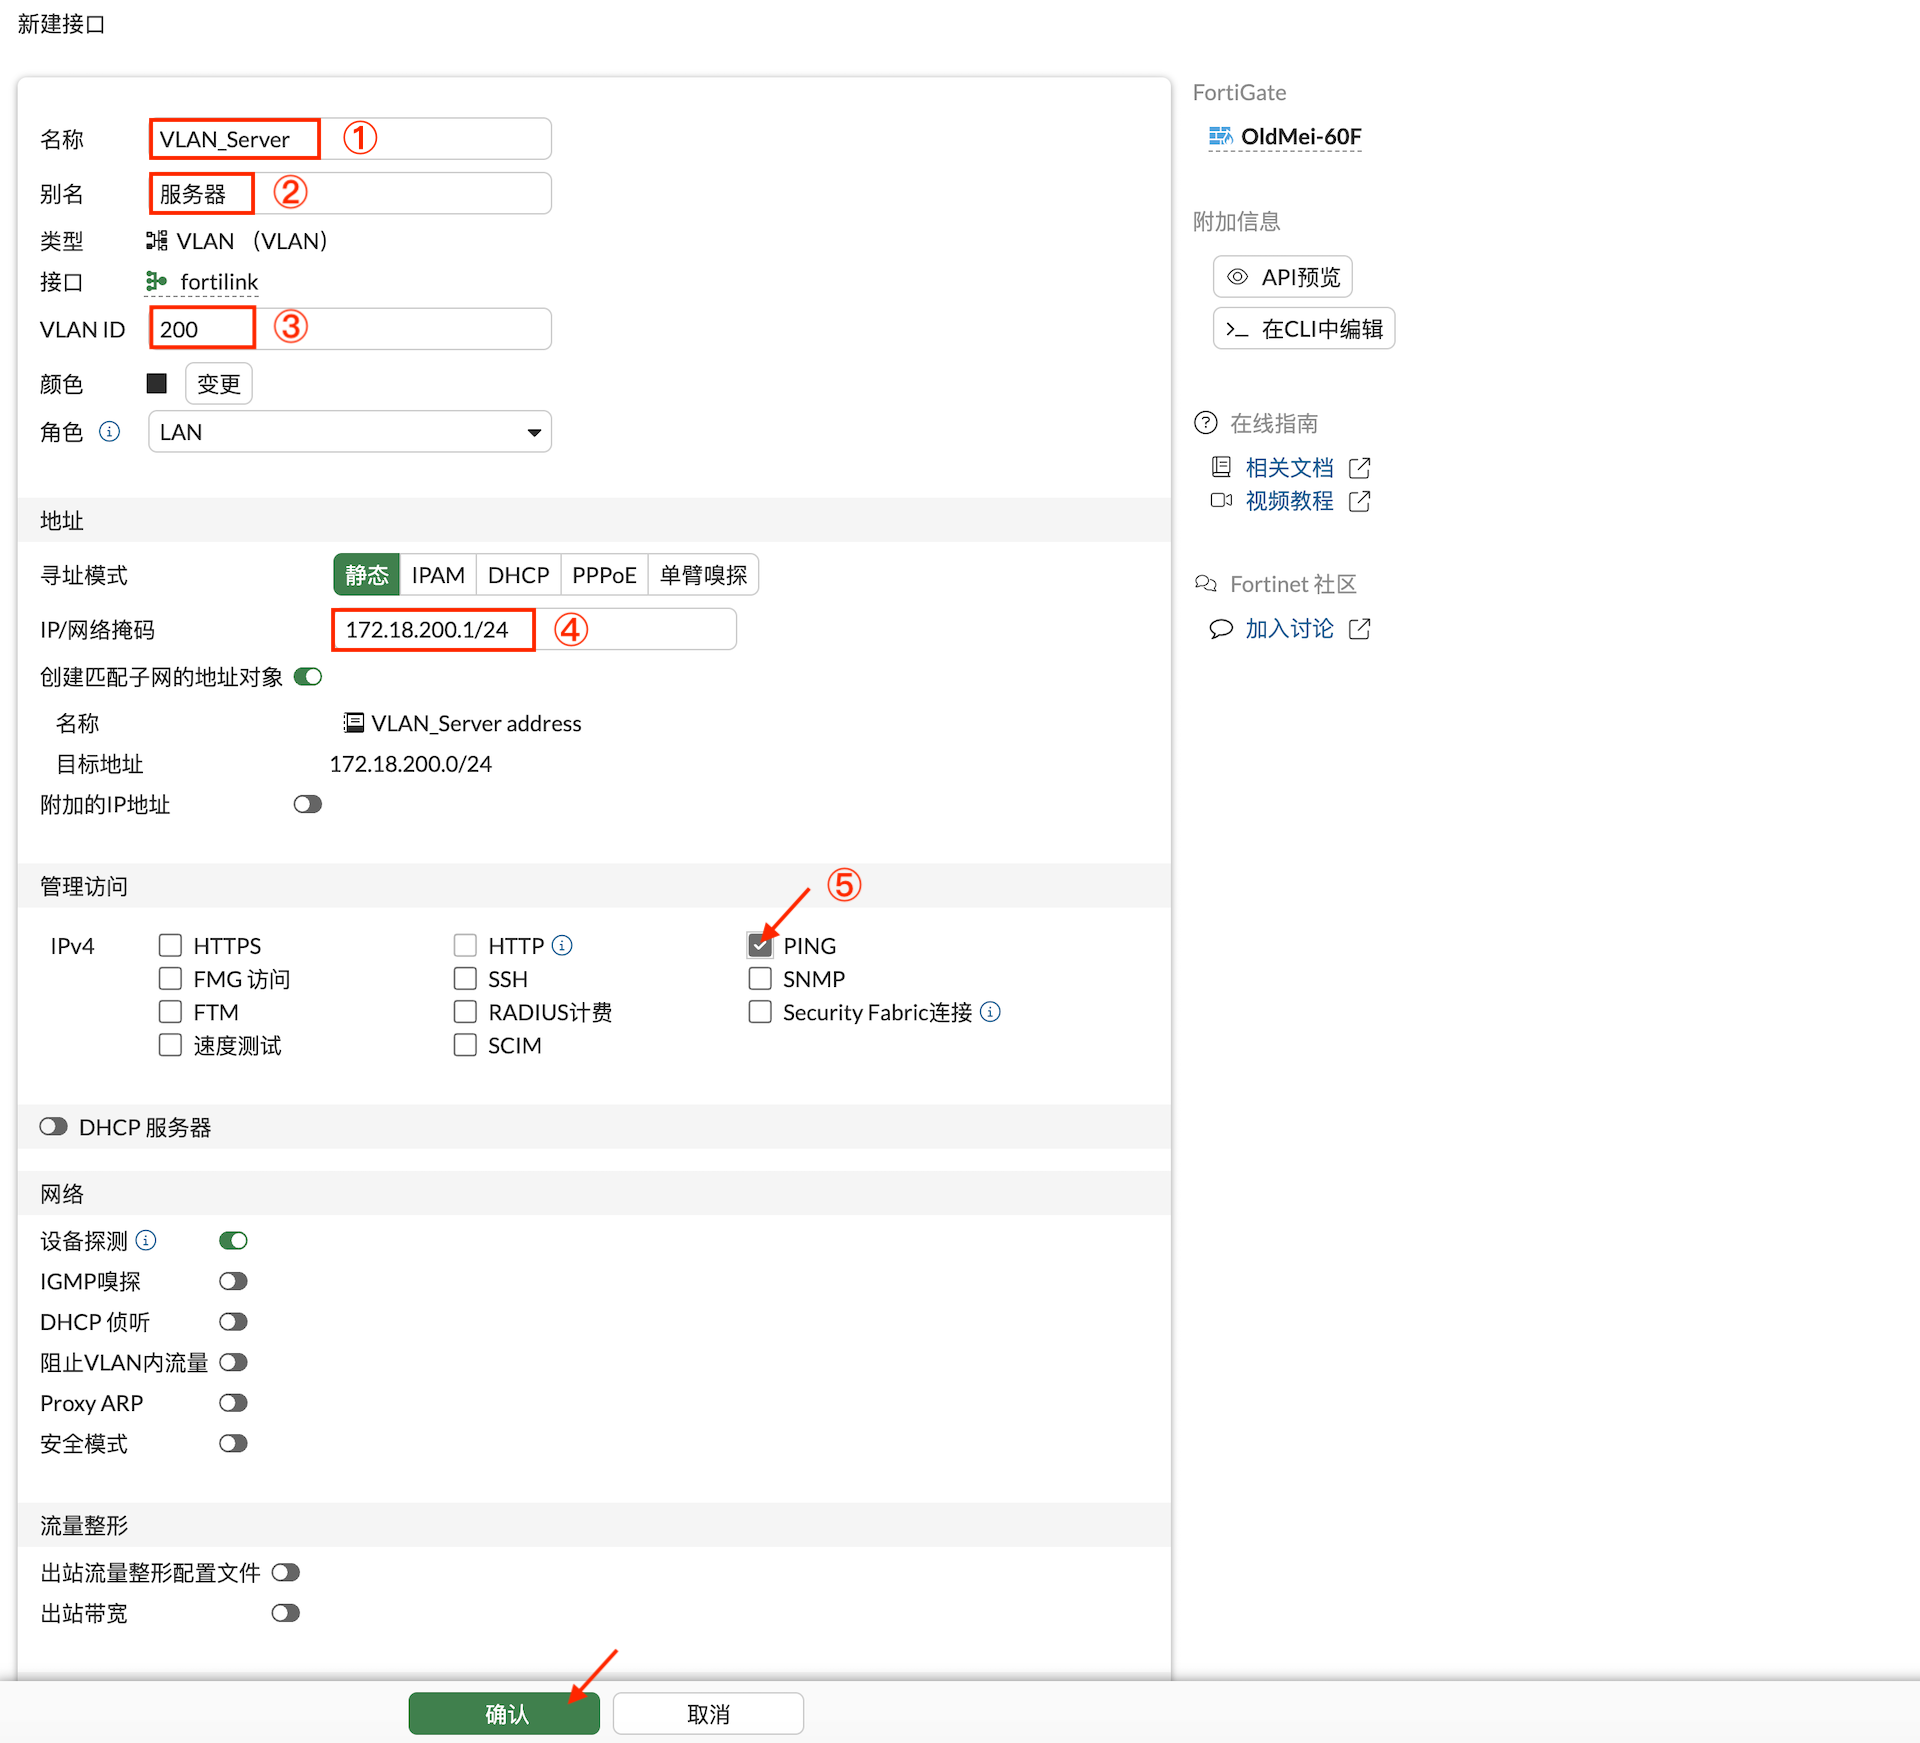Click the speech bubble icon beside 加入讨论
The image size is (1920, 1743).
[1221, 628]
